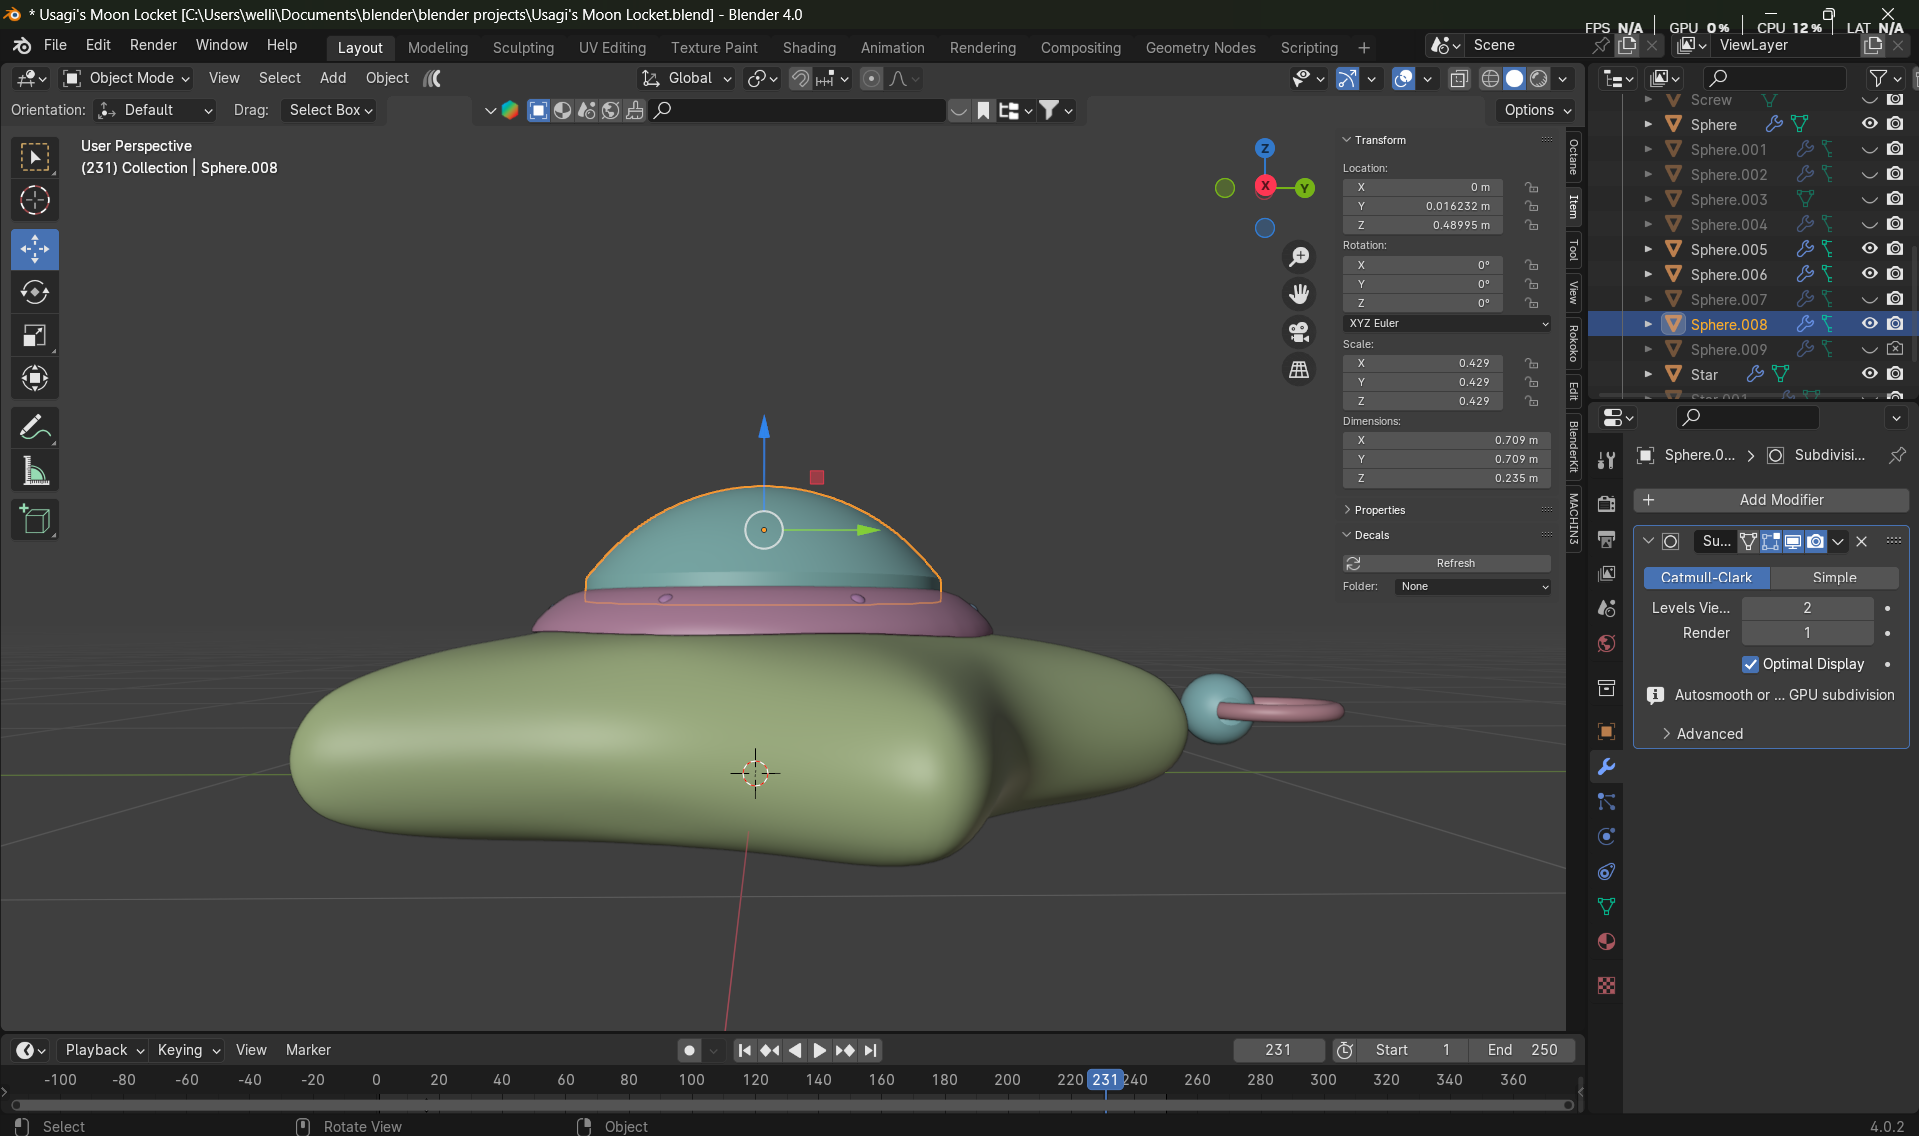This screenshot has height=1136, width=1919.
Task: Click the Scale X value field
Action: tap(1422, 363)
